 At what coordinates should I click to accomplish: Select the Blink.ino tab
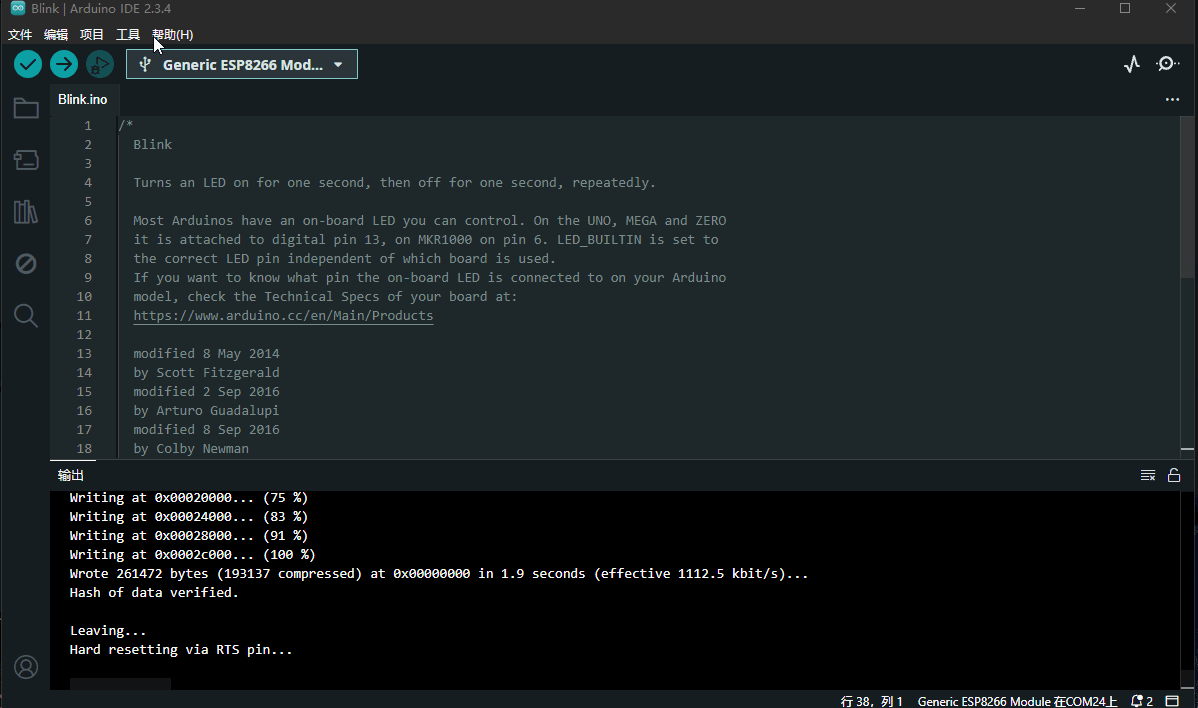[83, 99]
